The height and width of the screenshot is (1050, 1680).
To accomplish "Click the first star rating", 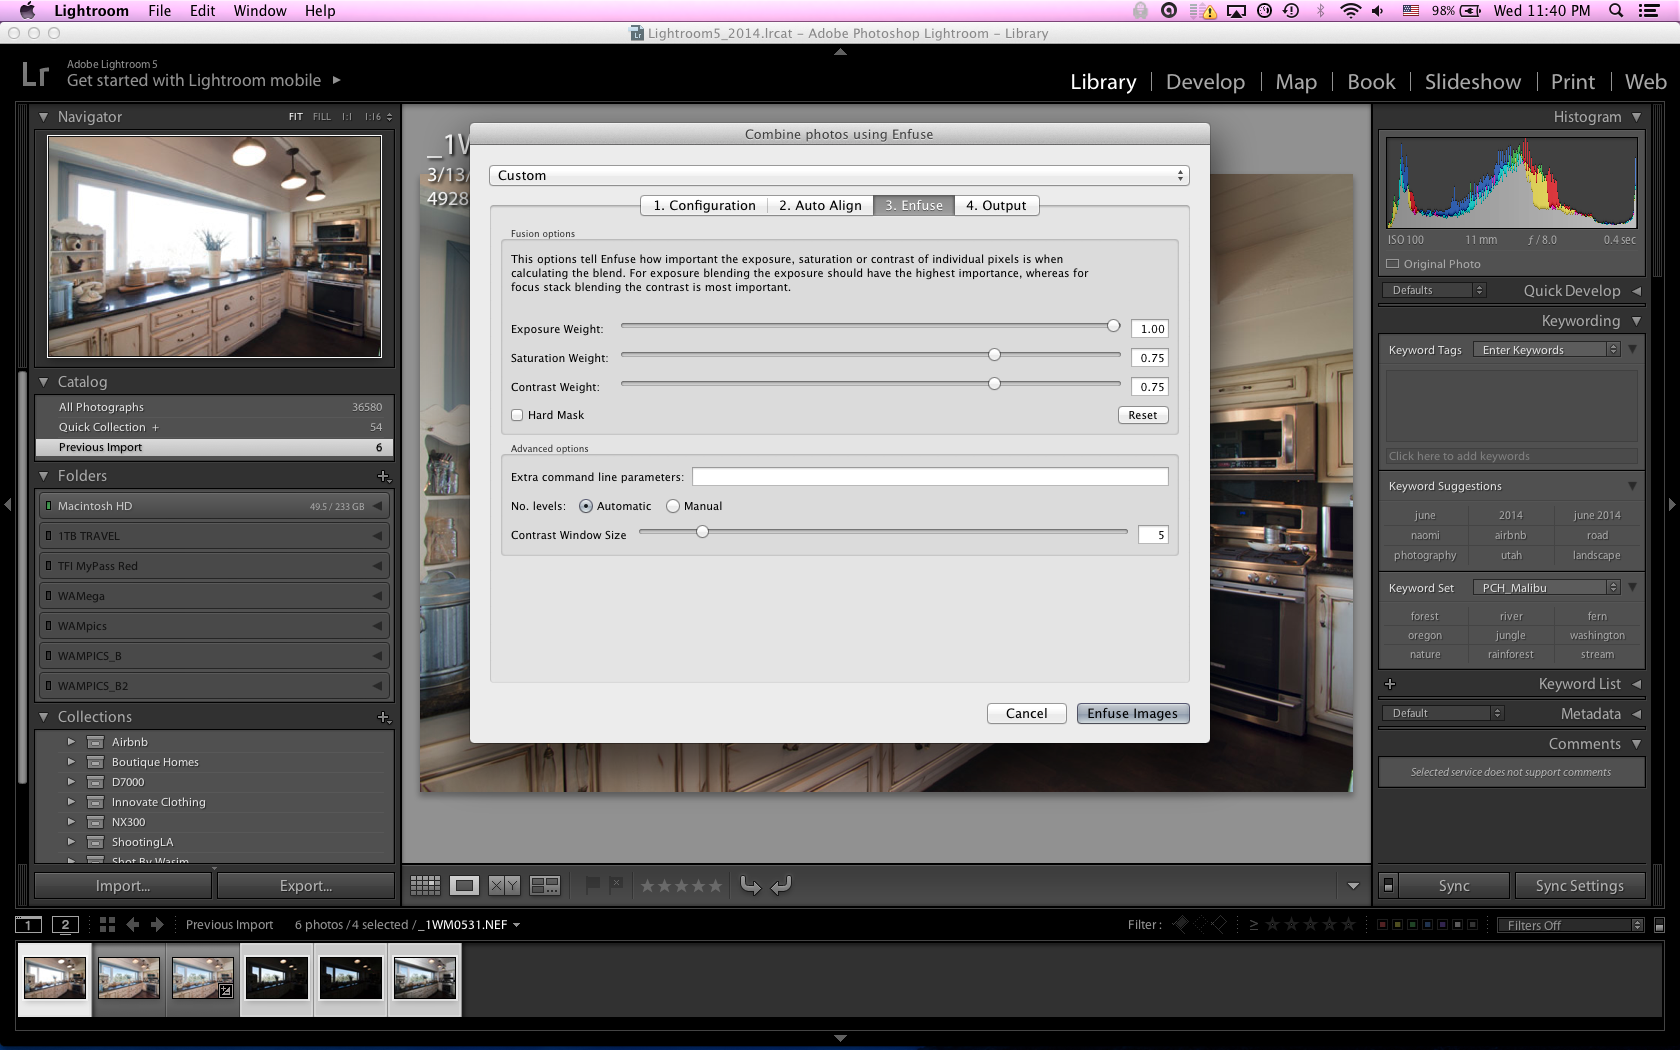I will (648, 886).
